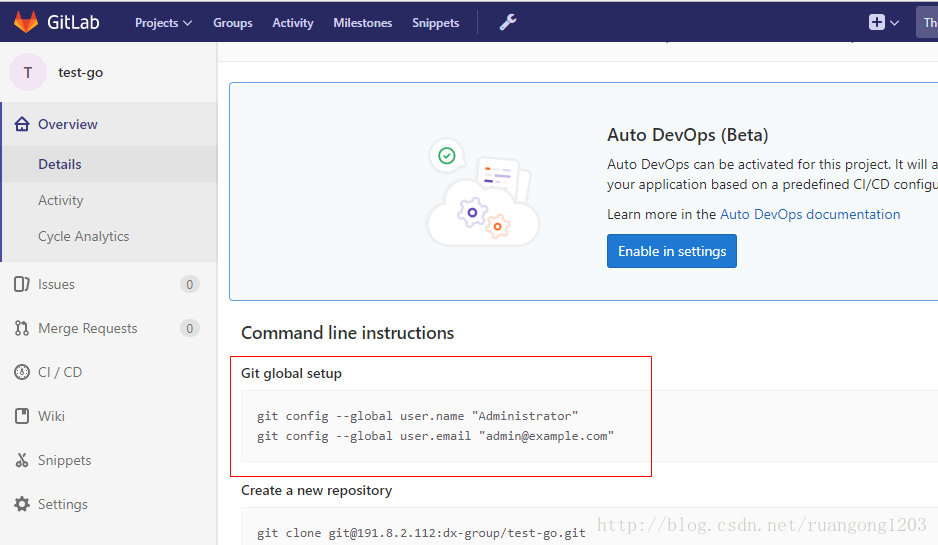
Task: Click the Auto DevOps (Beta) heading
Action: pos(687,135)
